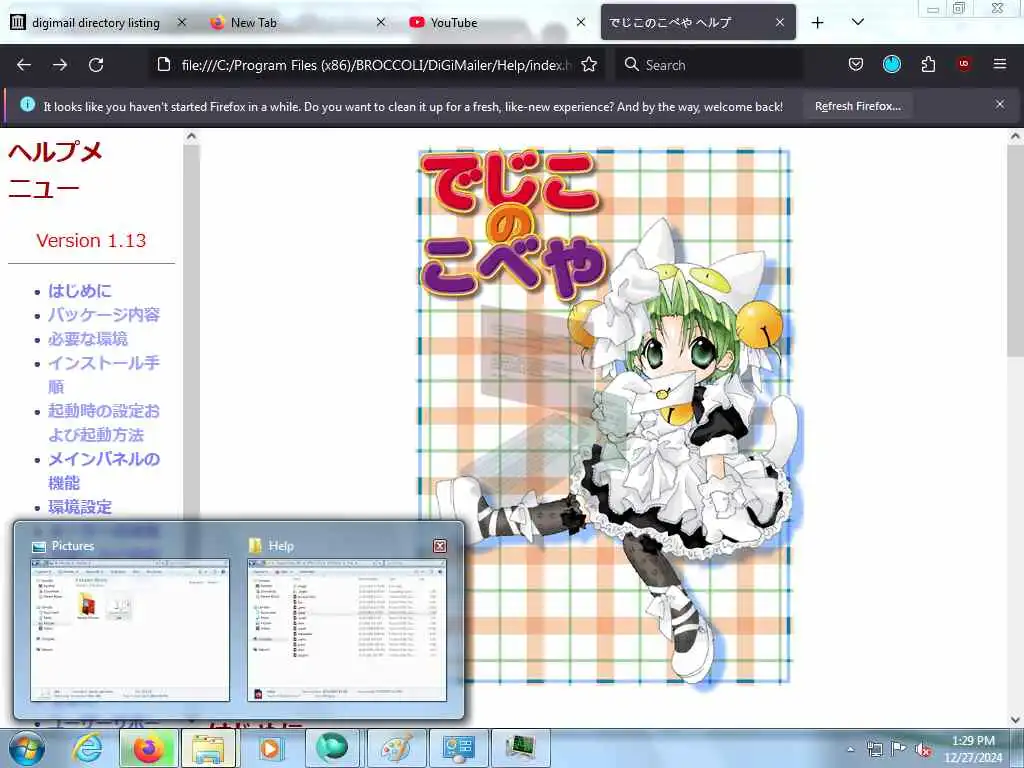
Task: Show hidden tray icons arrow
Action: 850,749
